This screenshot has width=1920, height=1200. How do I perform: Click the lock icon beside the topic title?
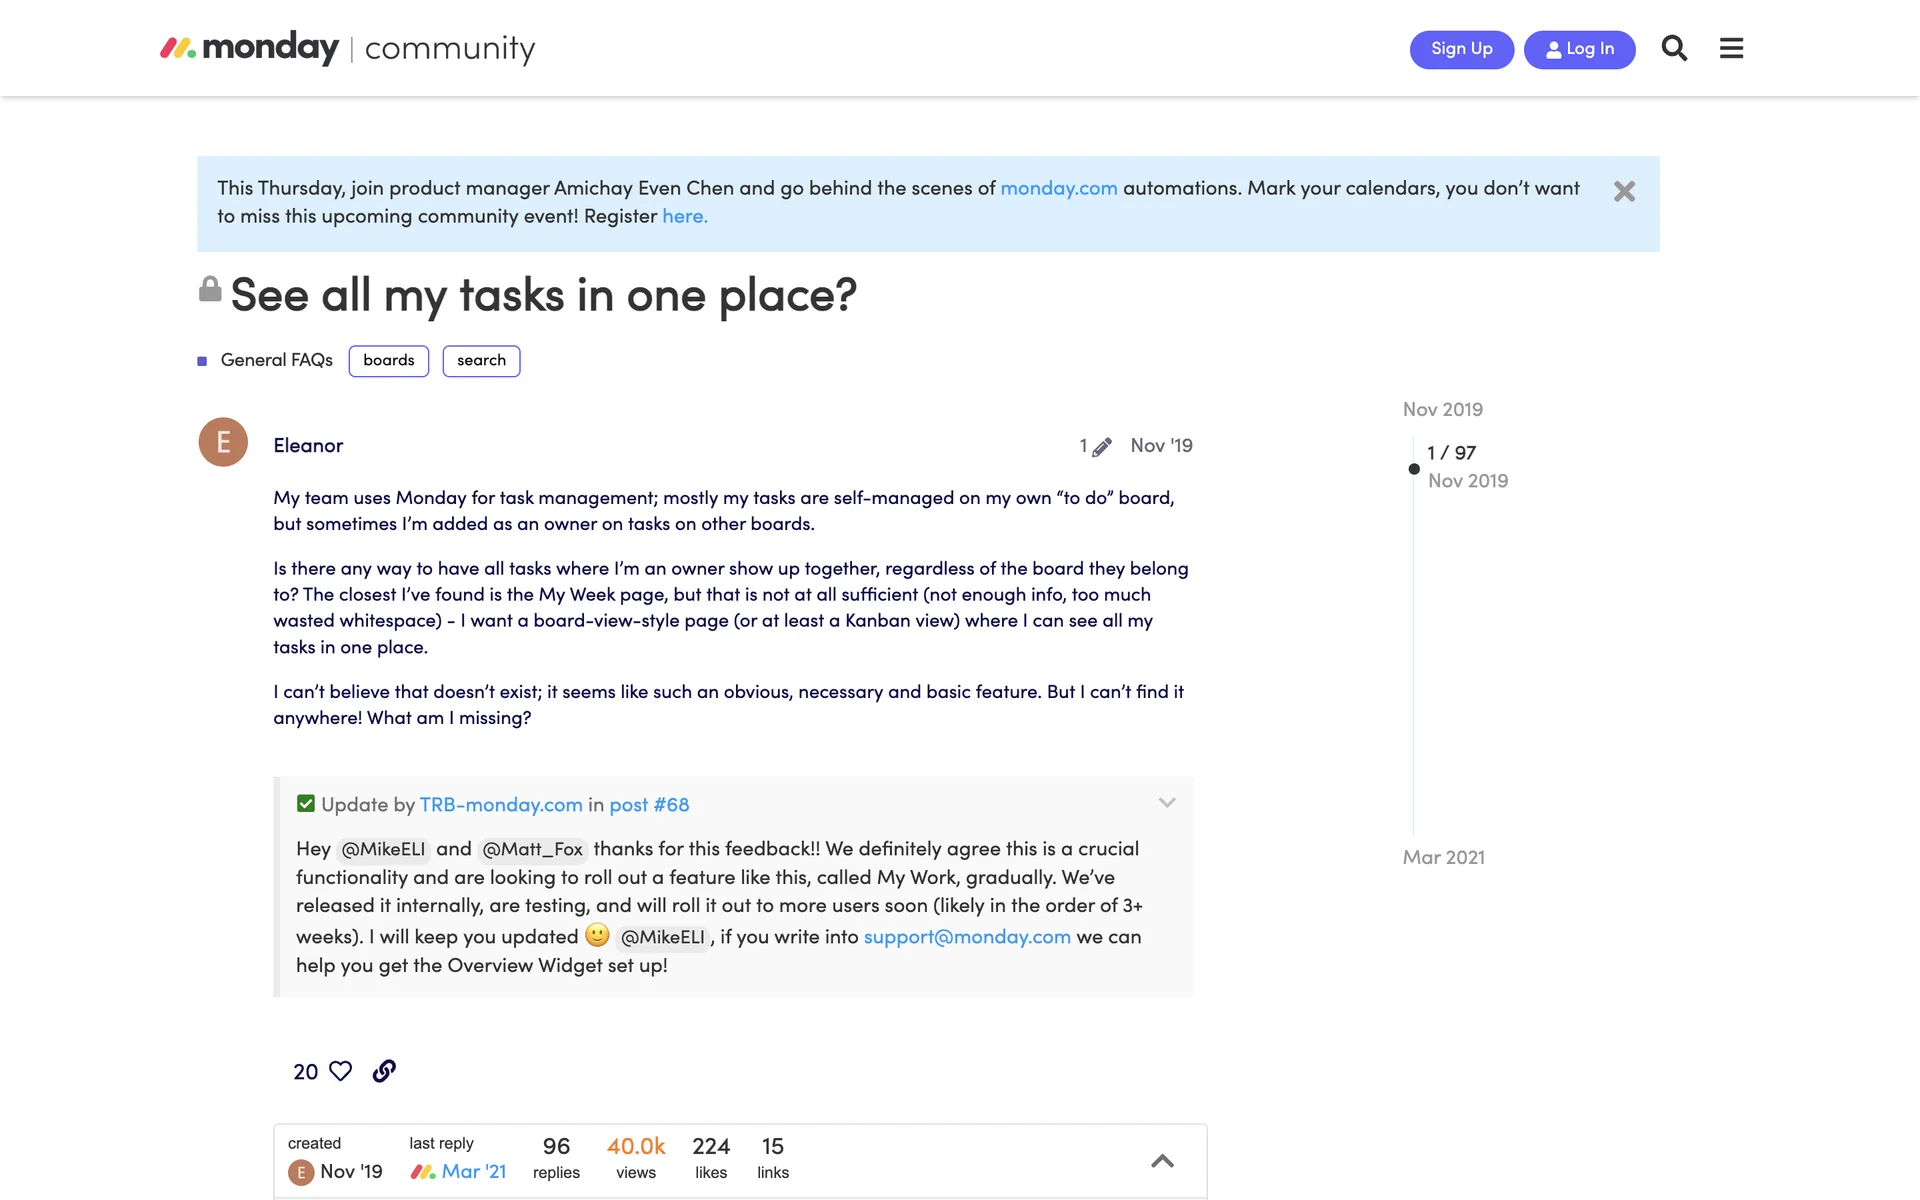210,287
